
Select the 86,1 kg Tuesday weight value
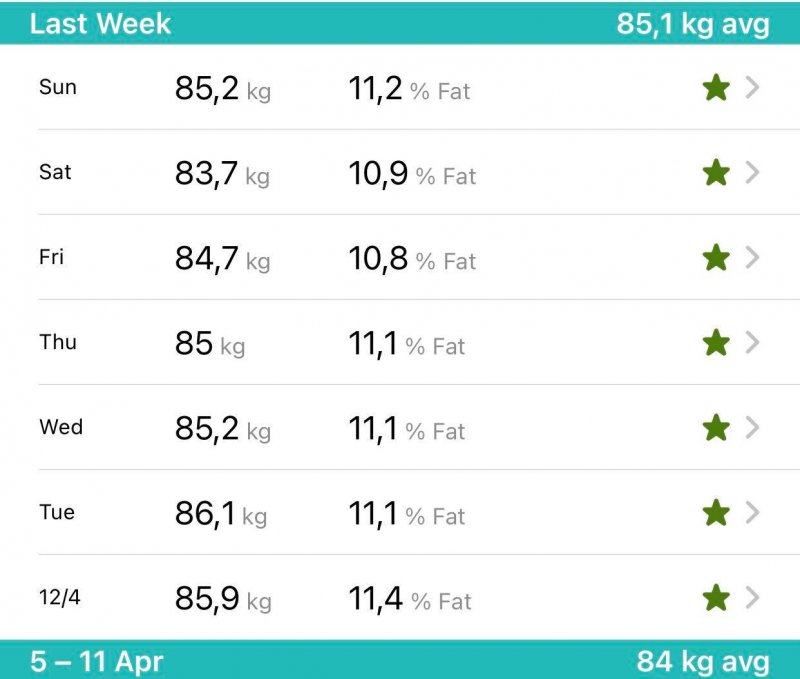click(x=221, y=513)
